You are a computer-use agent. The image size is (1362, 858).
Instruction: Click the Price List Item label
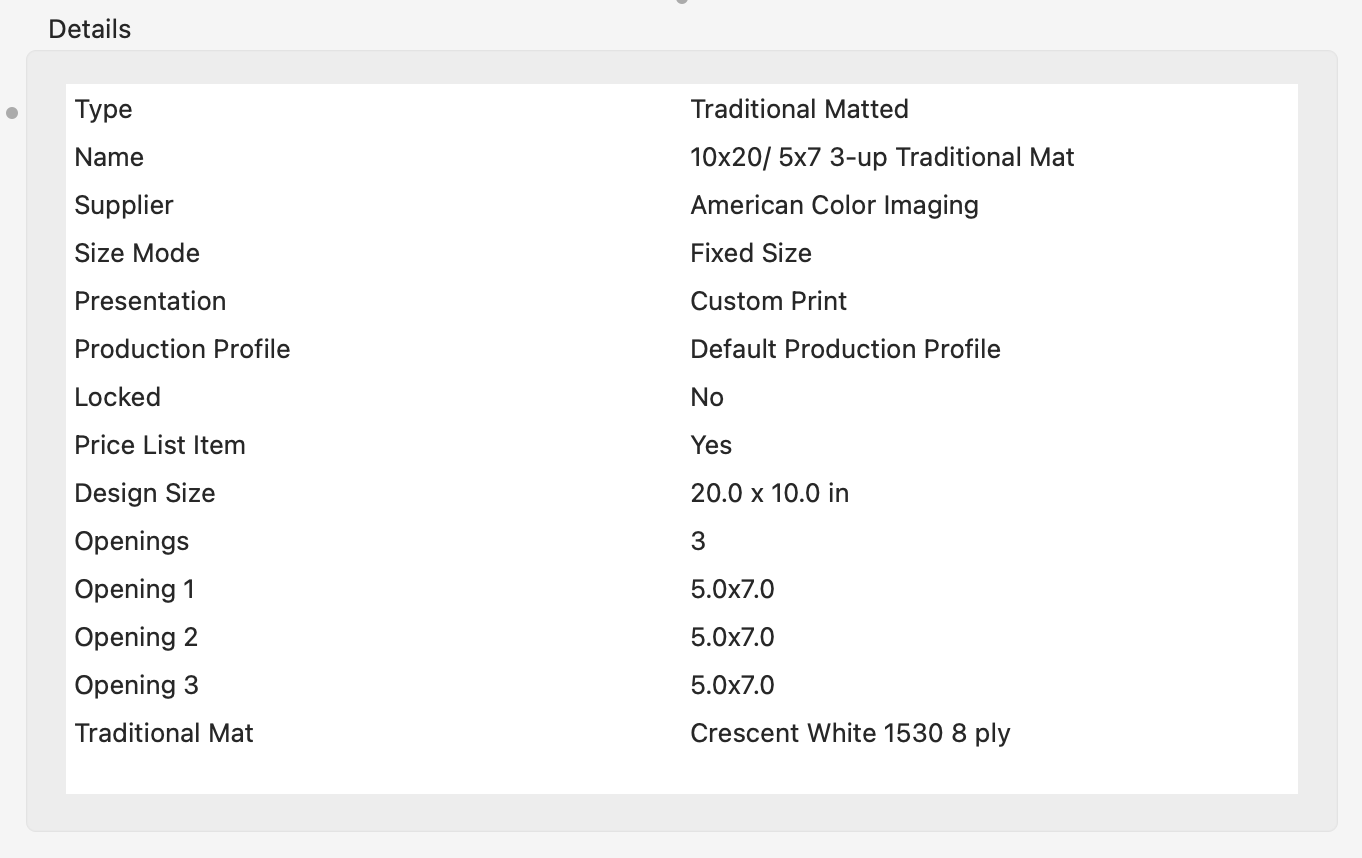160,445
